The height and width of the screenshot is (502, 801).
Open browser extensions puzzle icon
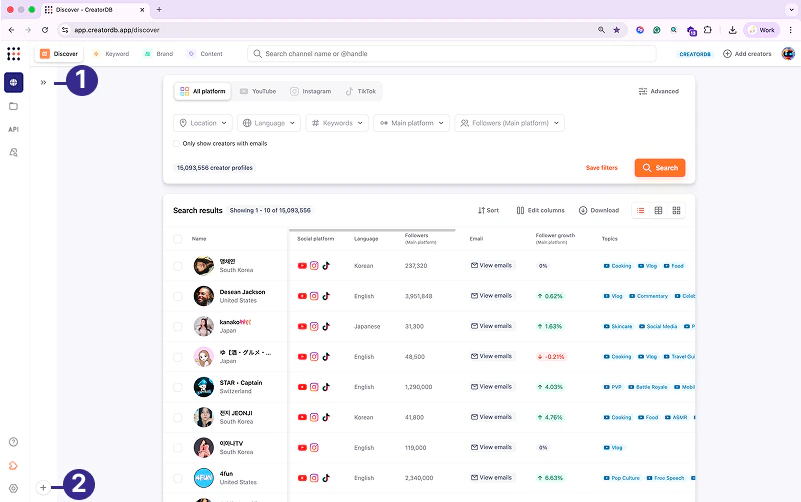click(708, 30)
